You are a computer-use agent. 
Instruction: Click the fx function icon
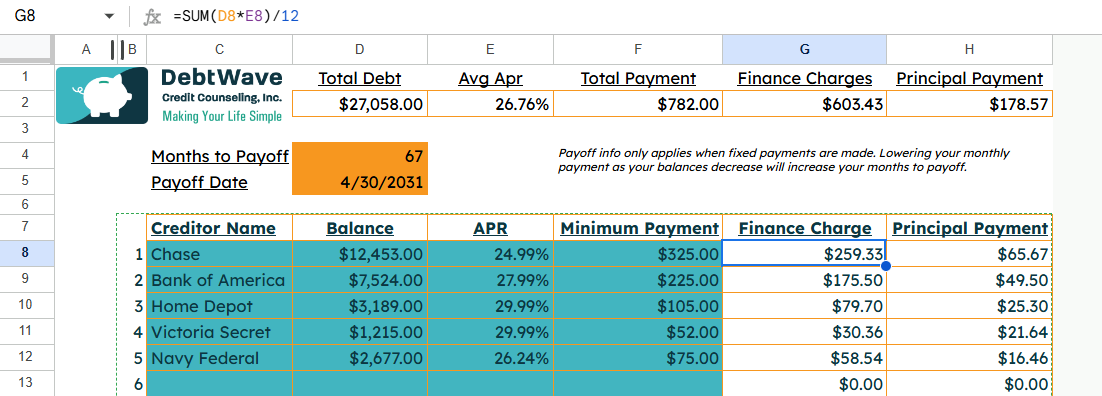point(152,17)
